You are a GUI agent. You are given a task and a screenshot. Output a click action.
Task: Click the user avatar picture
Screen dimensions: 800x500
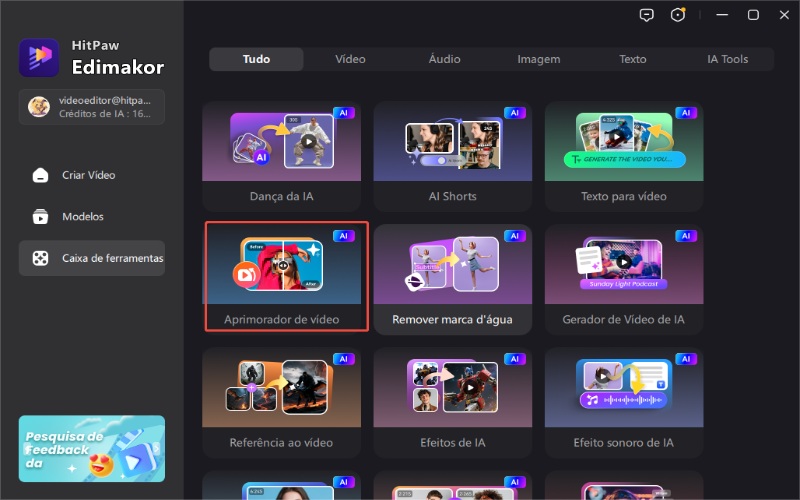click(39, 107)
